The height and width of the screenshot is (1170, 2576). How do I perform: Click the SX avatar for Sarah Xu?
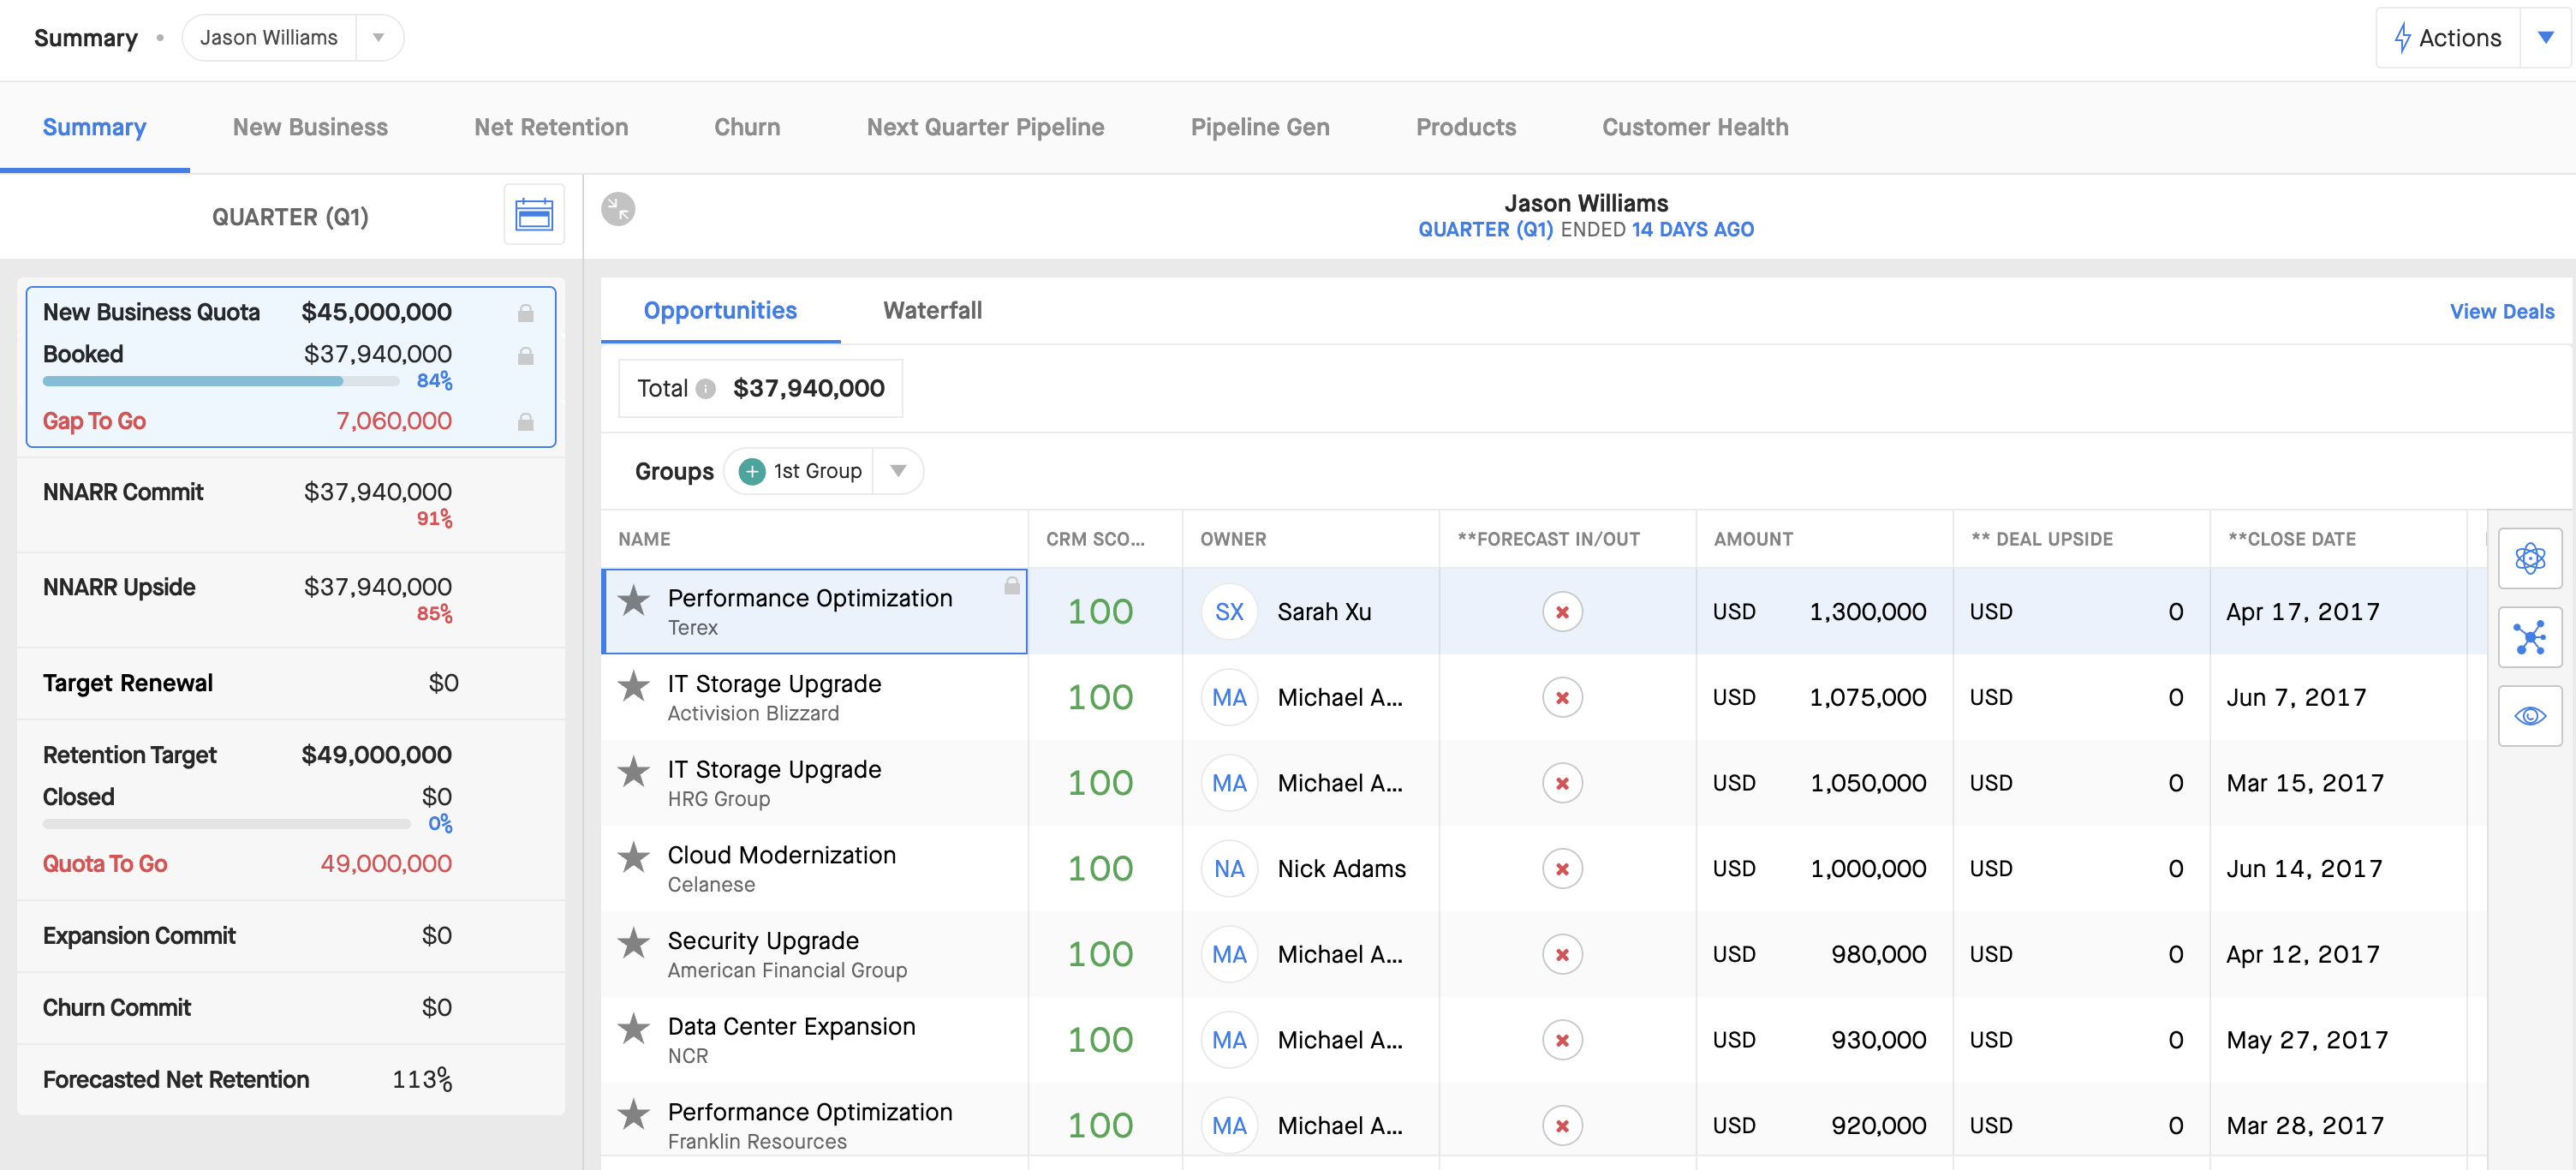click(1228, 612)
